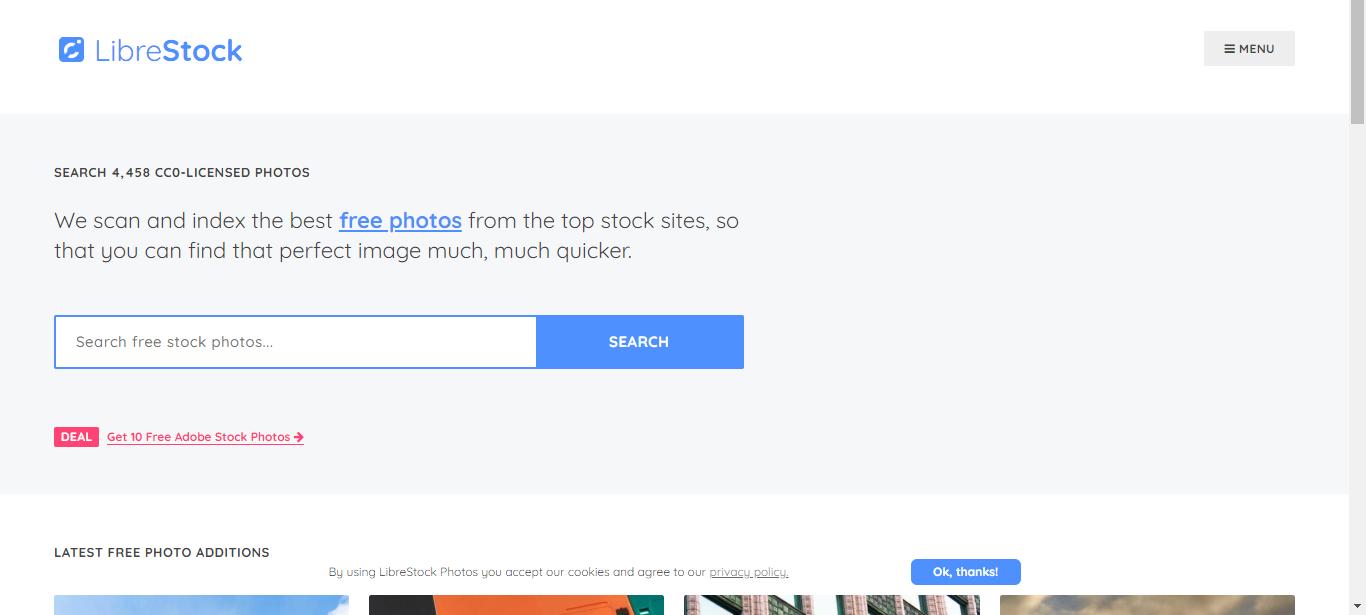
Task: Open the blue sky photo thumbnail
Action: 201,605
